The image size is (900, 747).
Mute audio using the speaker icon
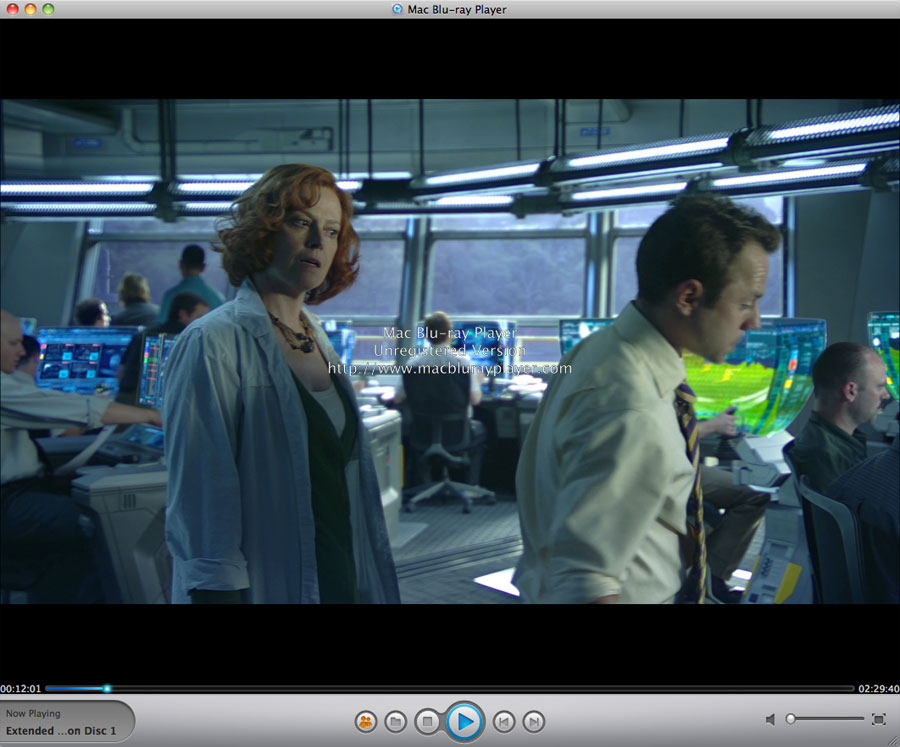pyautogui.click(x=770, y=719)
